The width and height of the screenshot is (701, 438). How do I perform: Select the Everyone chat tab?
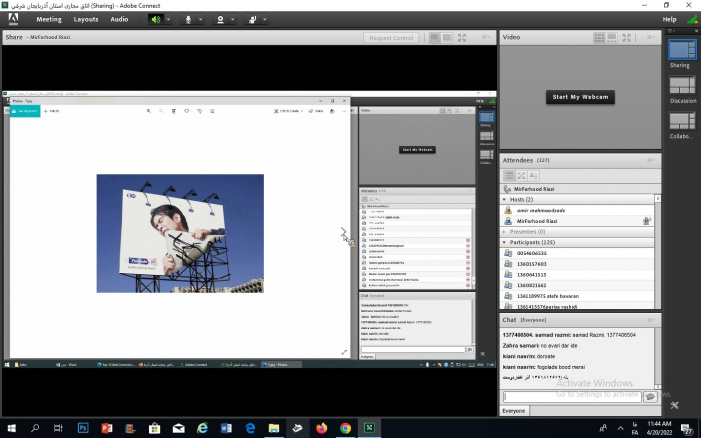(514, 410)
